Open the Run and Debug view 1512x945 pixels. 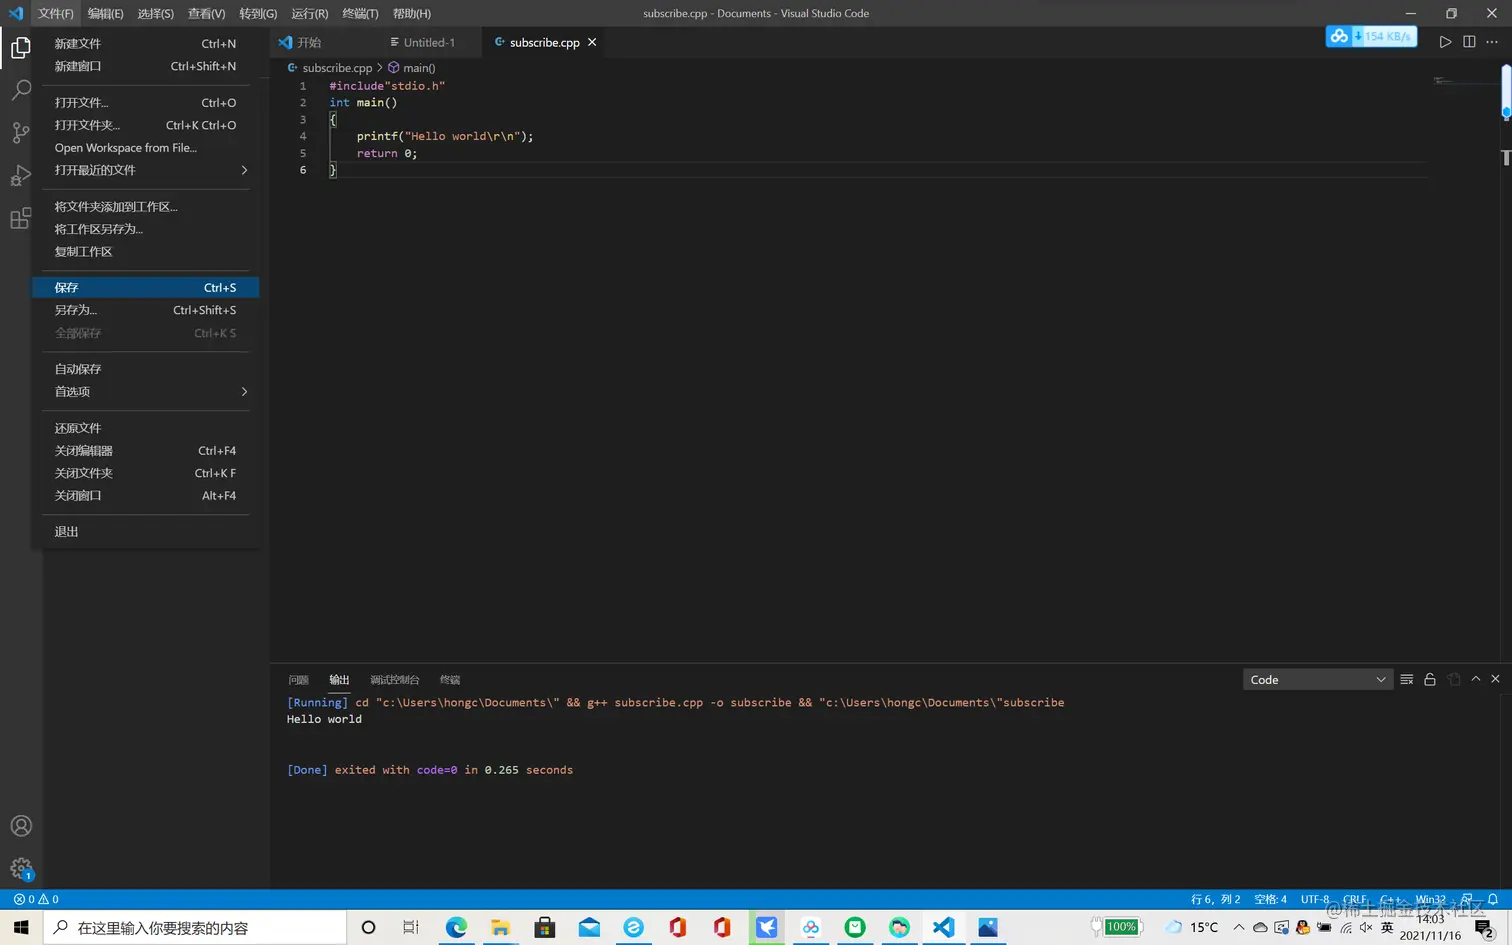click(x=20, y=176)
